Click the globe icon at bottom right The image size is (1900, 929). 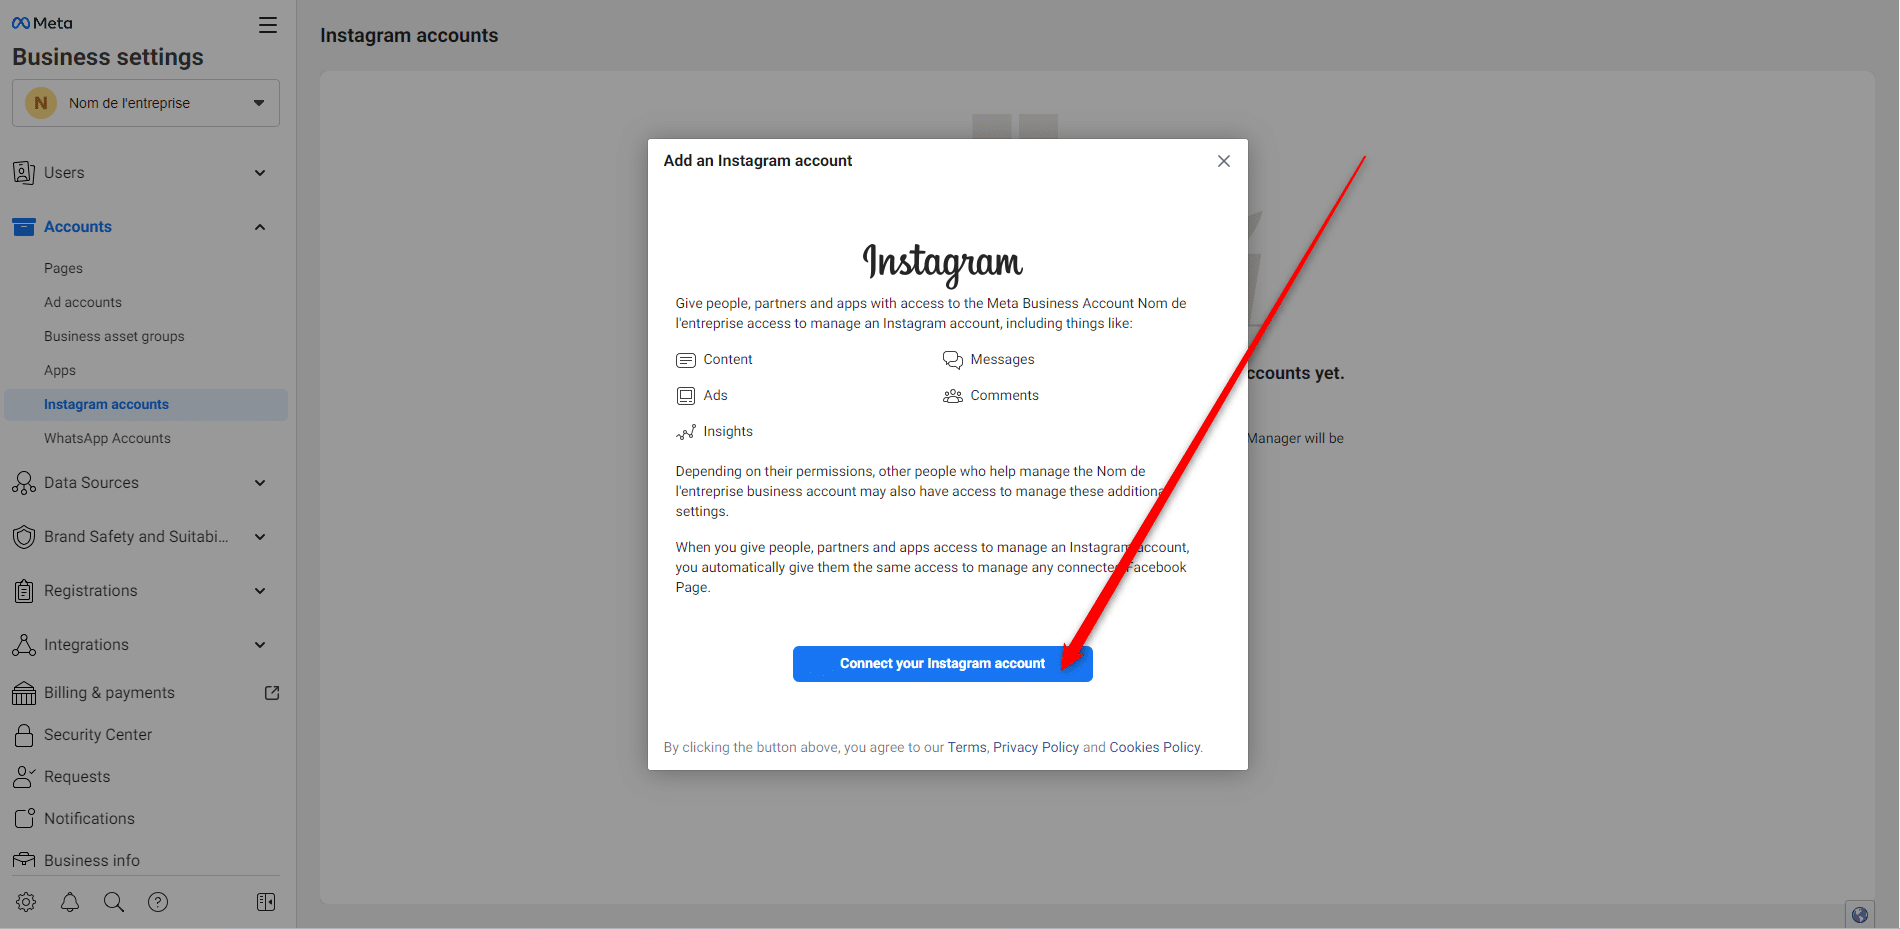click(1860, 914)
